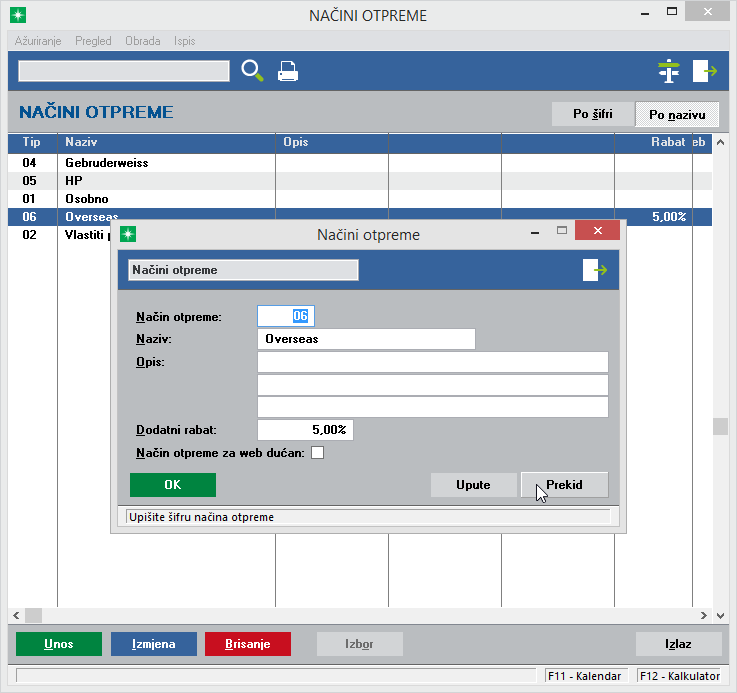Click the Upute help button

[474, 485]
